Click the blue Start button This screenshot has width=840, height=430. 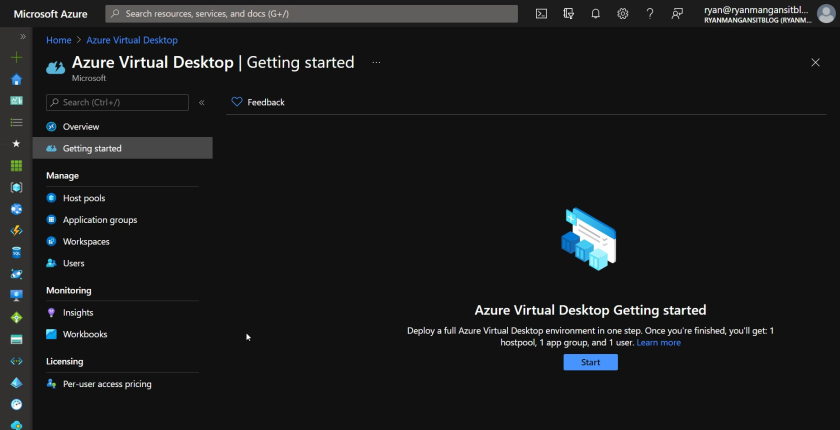(590, 362)
